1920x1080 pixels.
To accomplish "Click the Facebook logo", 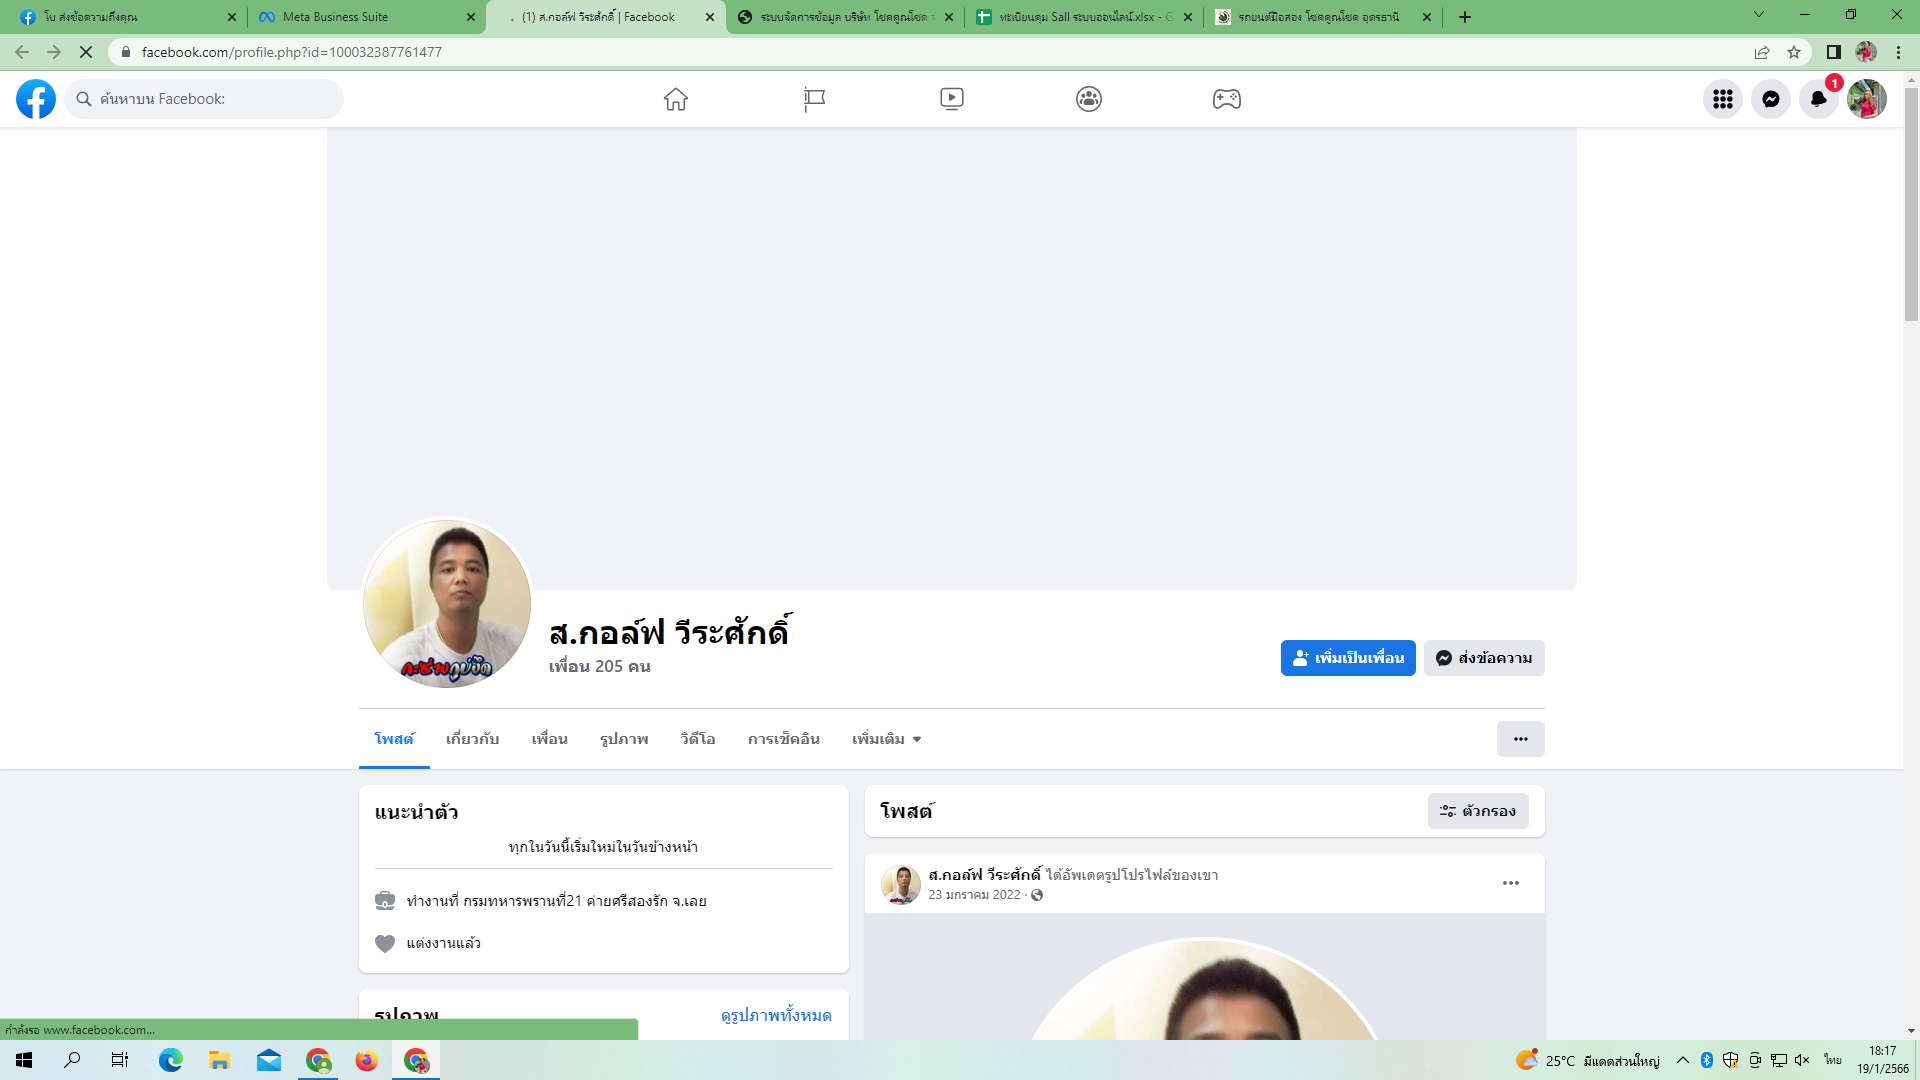I will tap(36, 99).
